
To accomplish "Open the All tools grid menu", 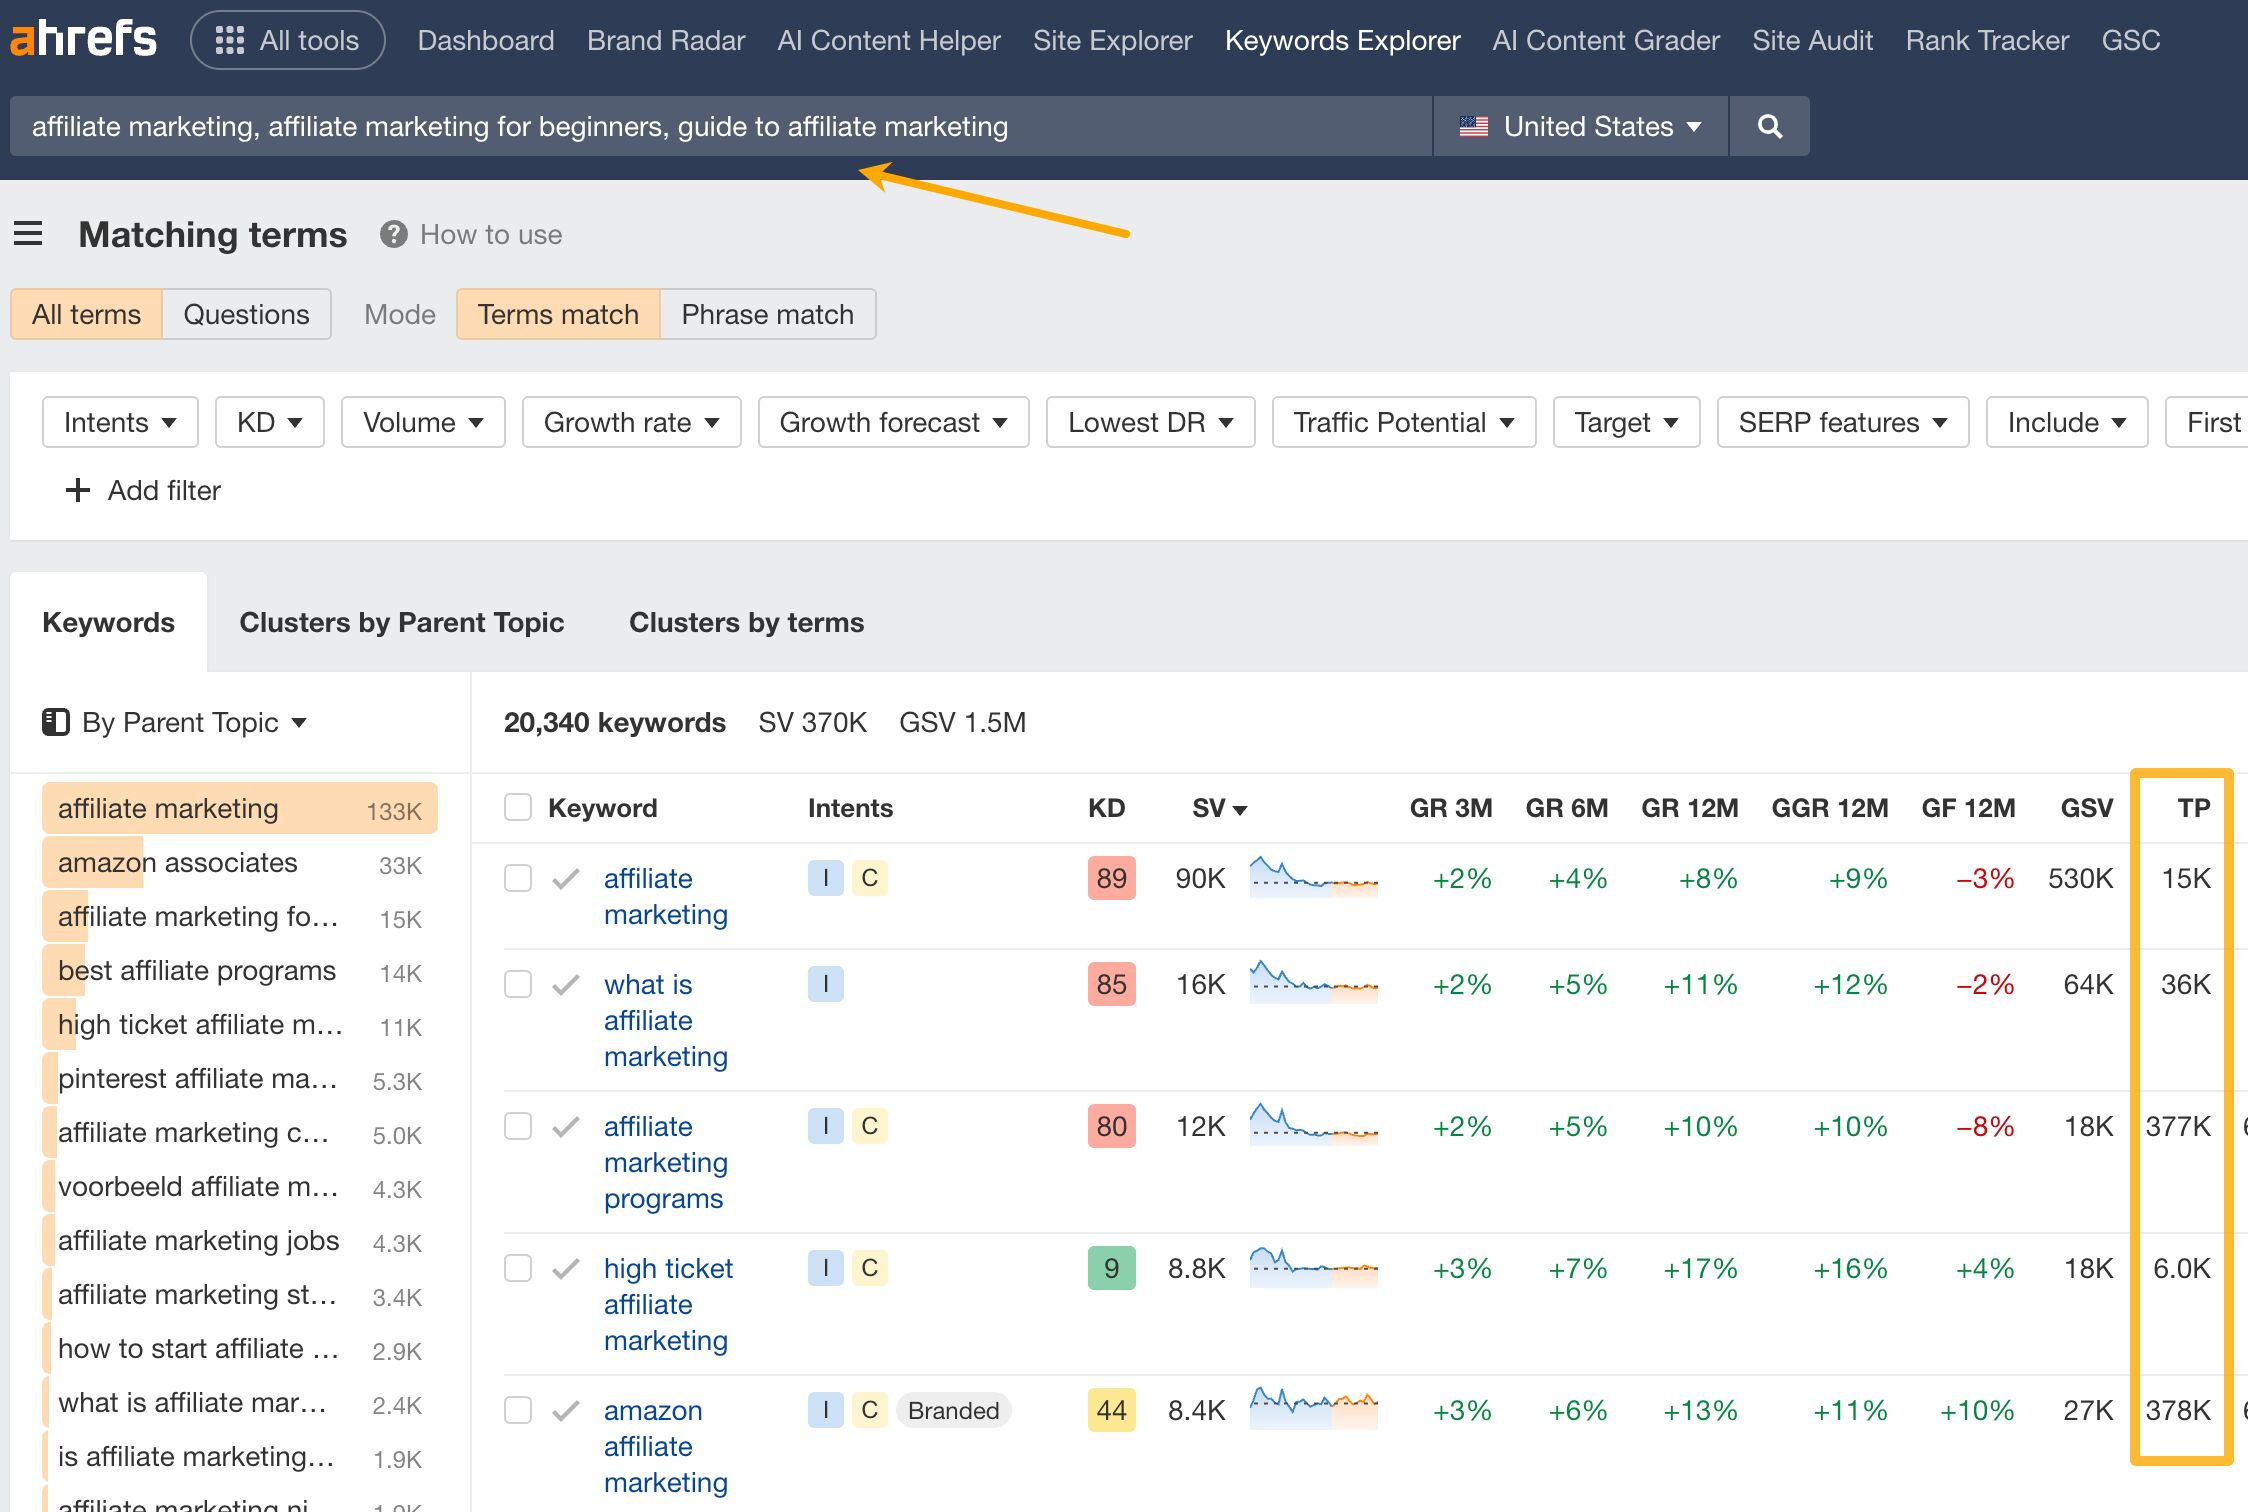I will pyautogui.click(x=287, y=40).
